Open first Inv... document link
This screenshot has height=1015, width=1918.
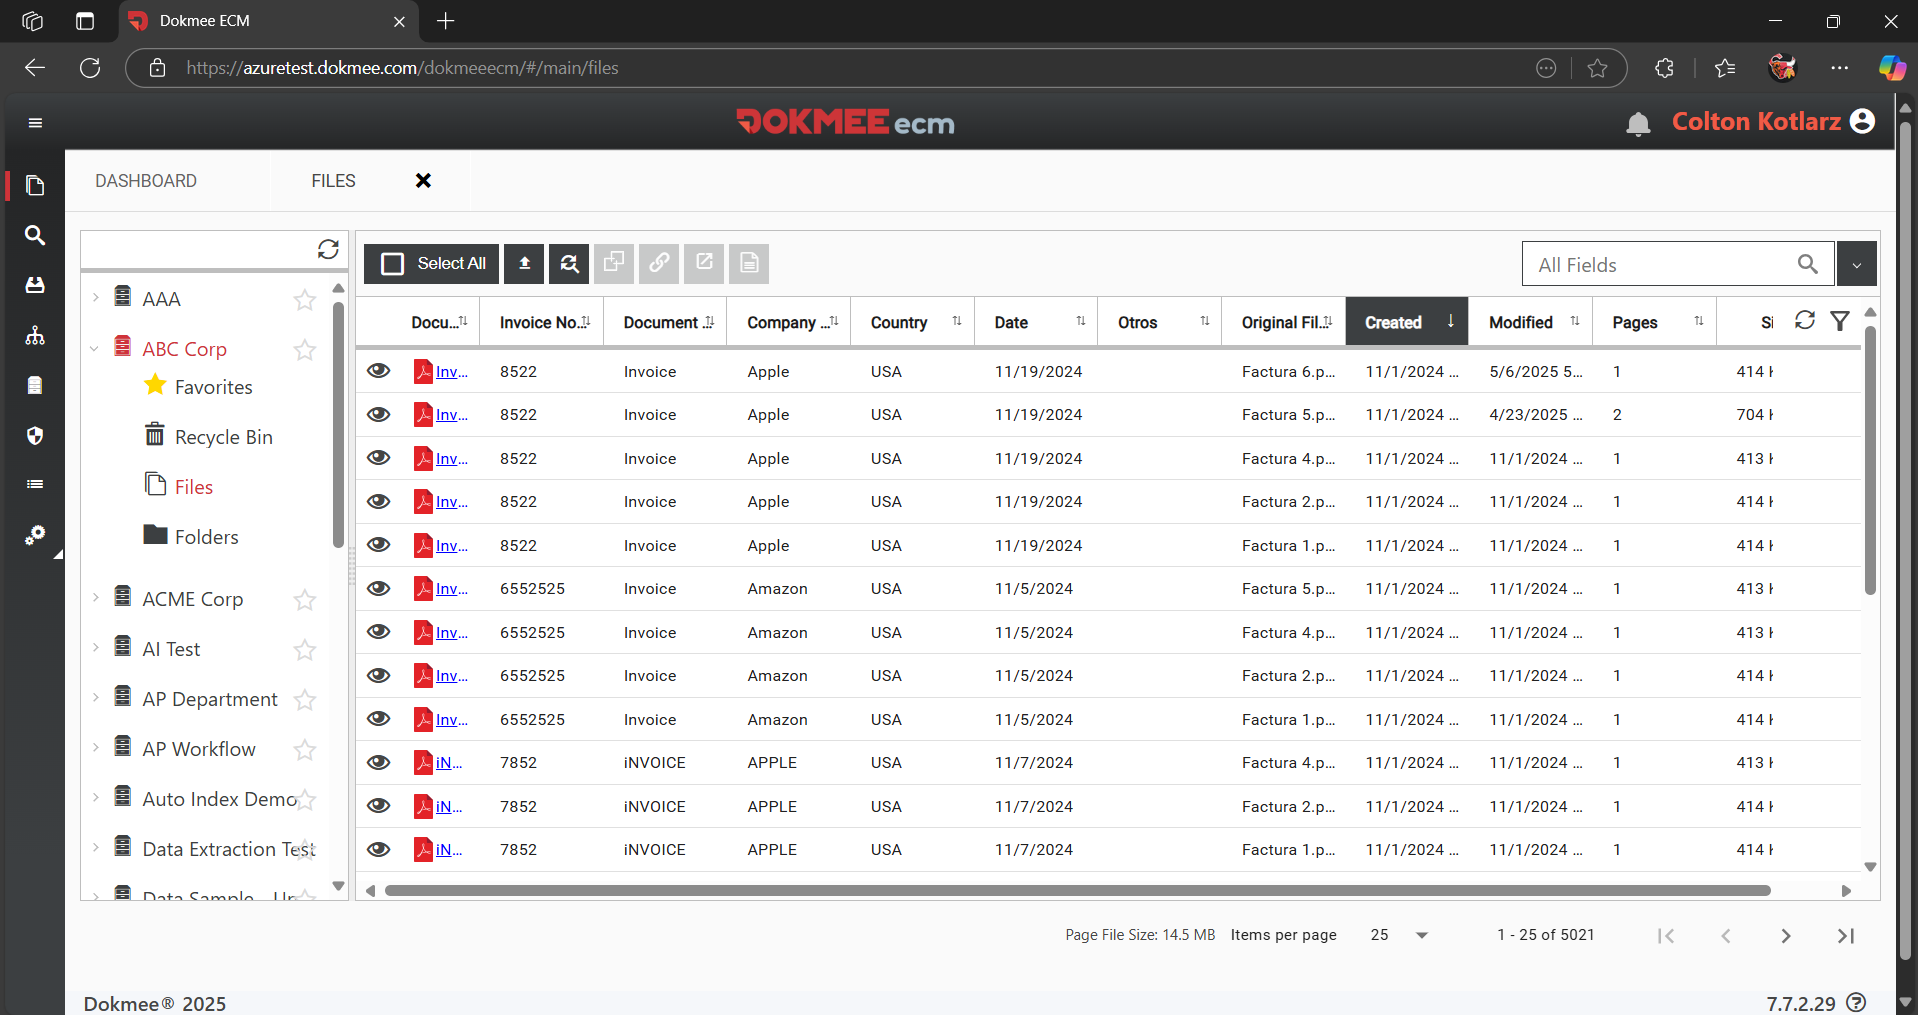[451, 371]
